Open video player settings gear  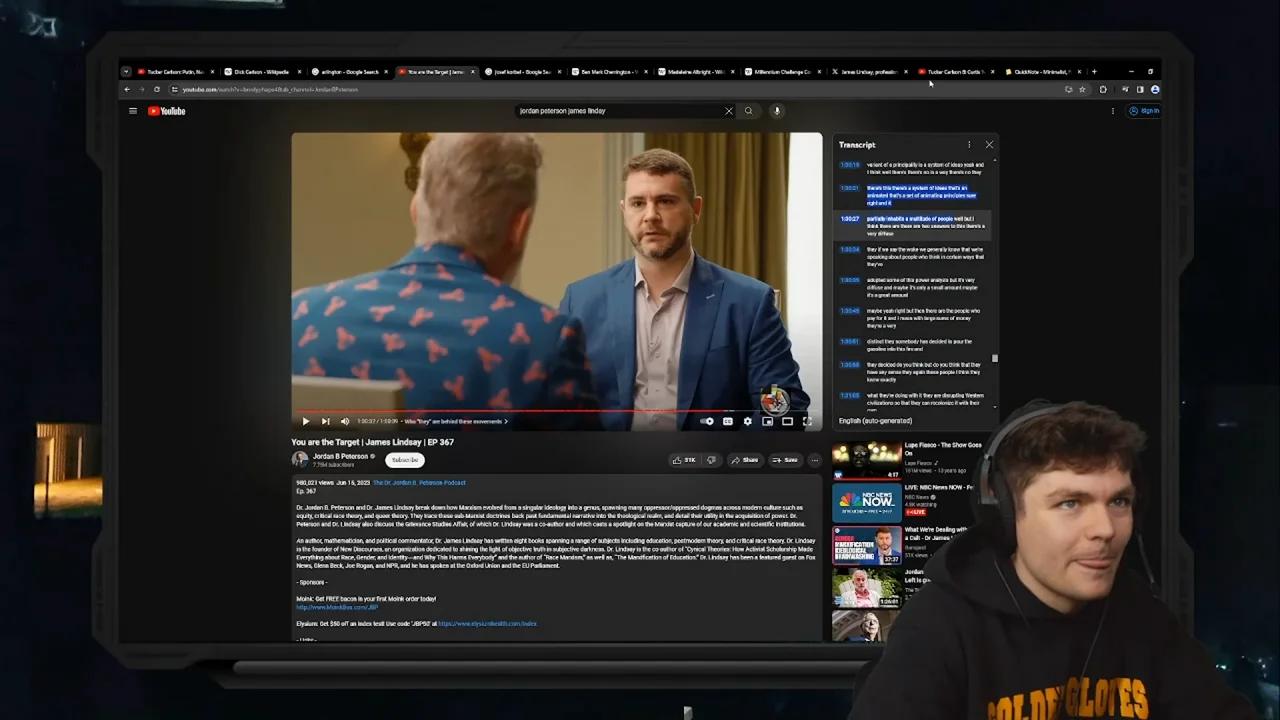pyautogui.click(x=747, y=421)
